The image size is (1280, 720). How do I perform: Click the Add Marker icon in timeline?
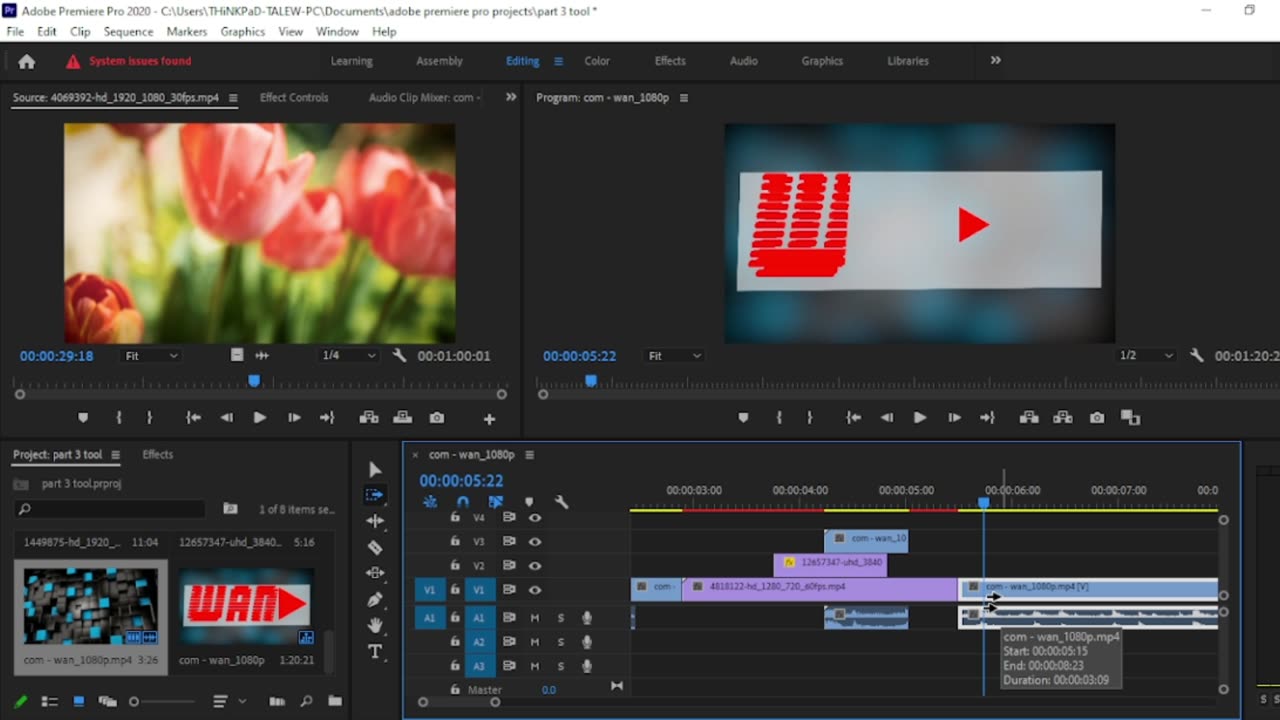pos(529,502)
